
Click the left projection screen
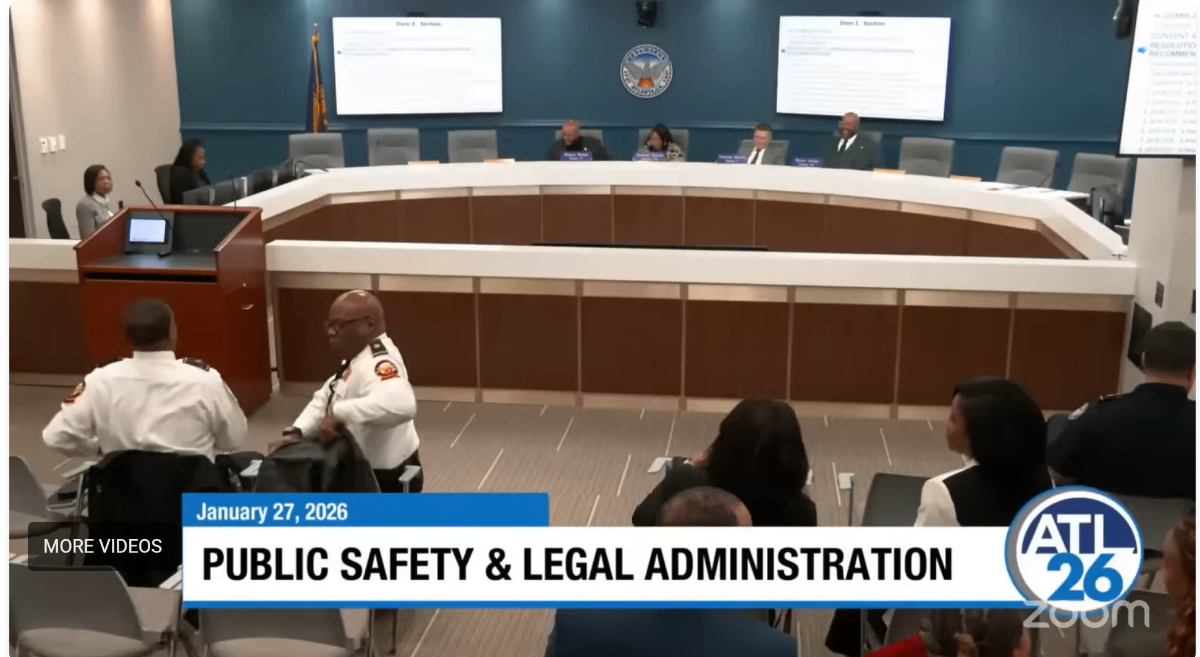417,65
